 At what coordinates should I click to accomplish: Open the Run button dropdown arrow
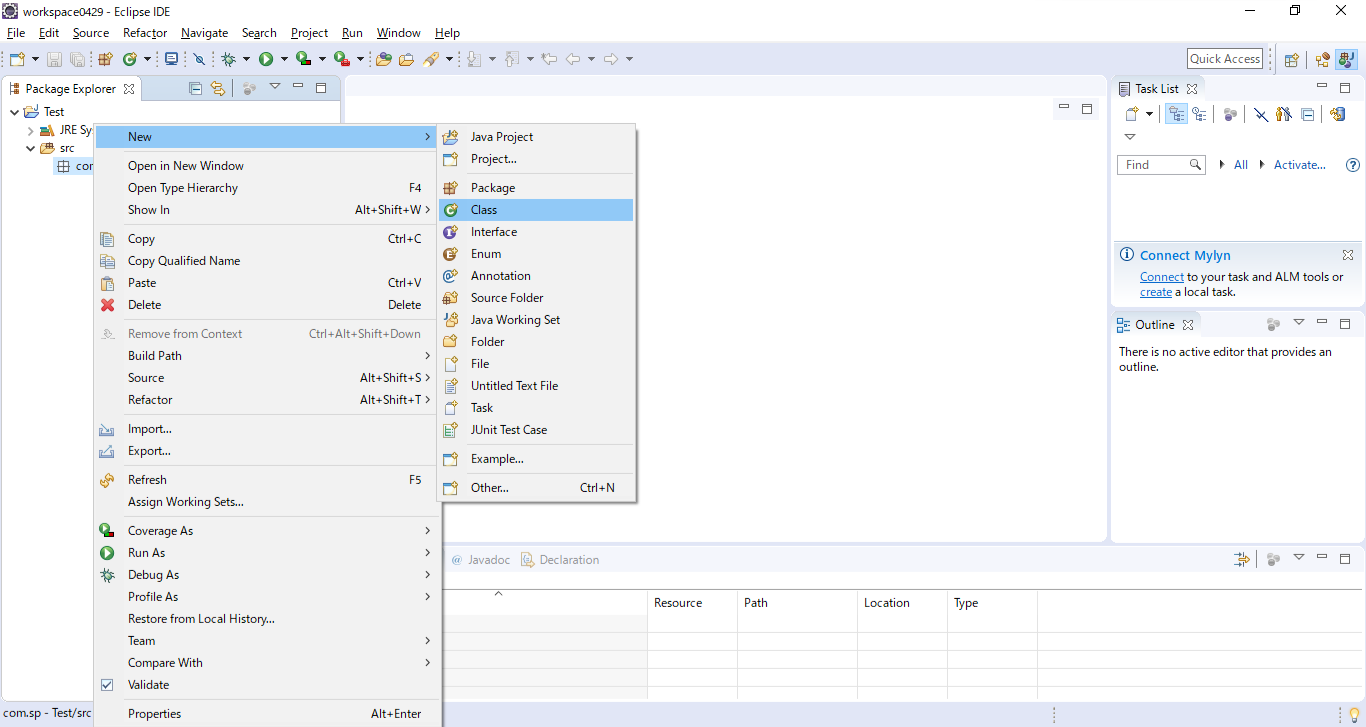pyautogui.click(x=284, y=59)
